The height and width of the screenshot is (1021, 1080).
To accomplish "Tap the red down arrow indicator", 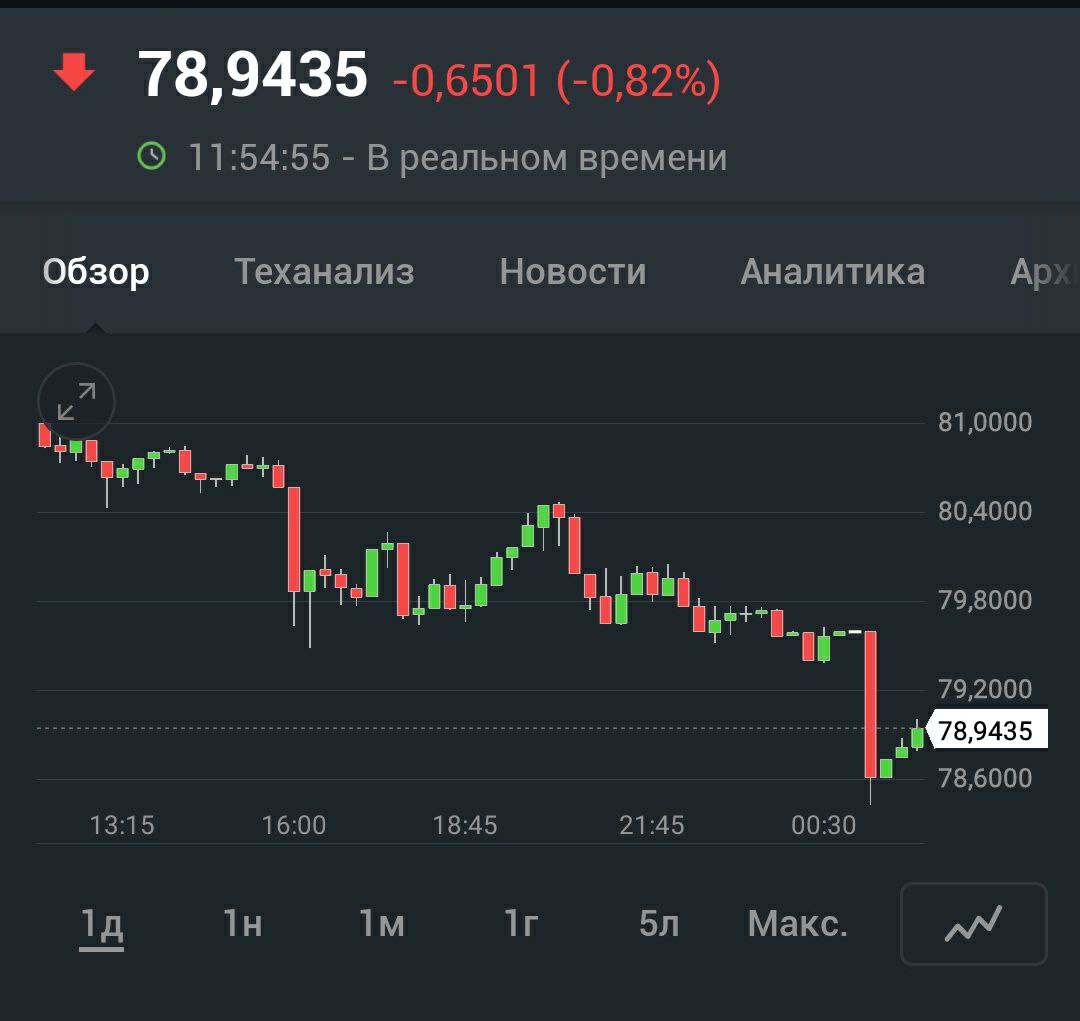I will [x=73, y=74].
